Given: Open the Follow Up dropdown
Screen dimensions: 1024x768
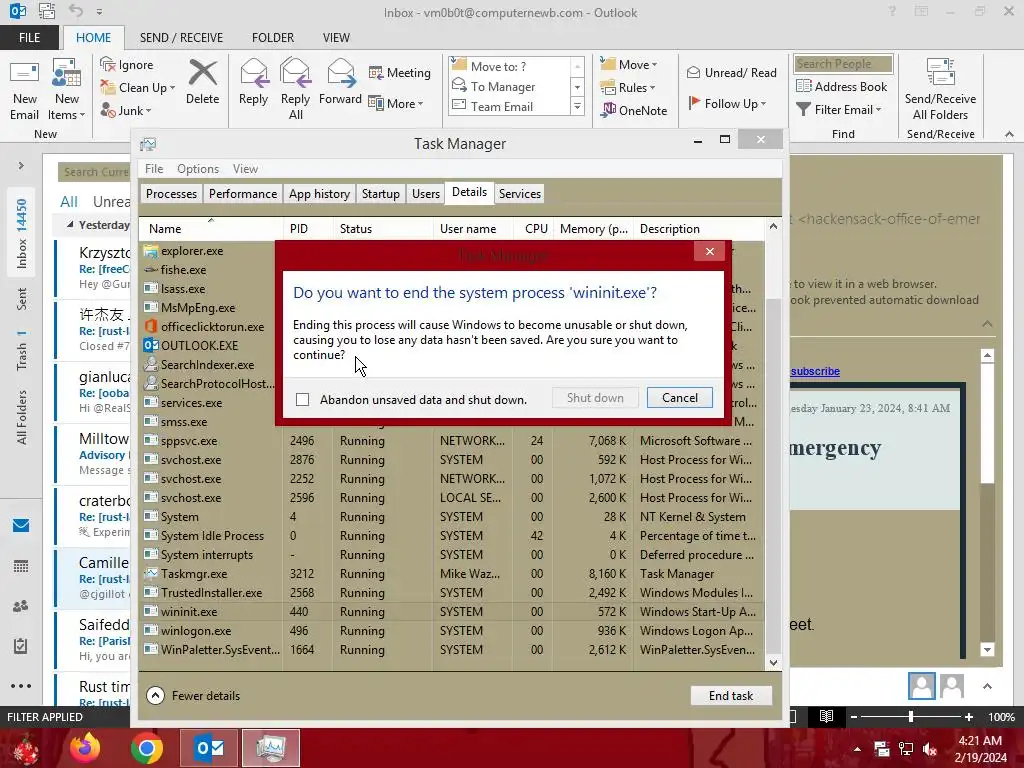Looking at the screenshot, I should (727, 103).
